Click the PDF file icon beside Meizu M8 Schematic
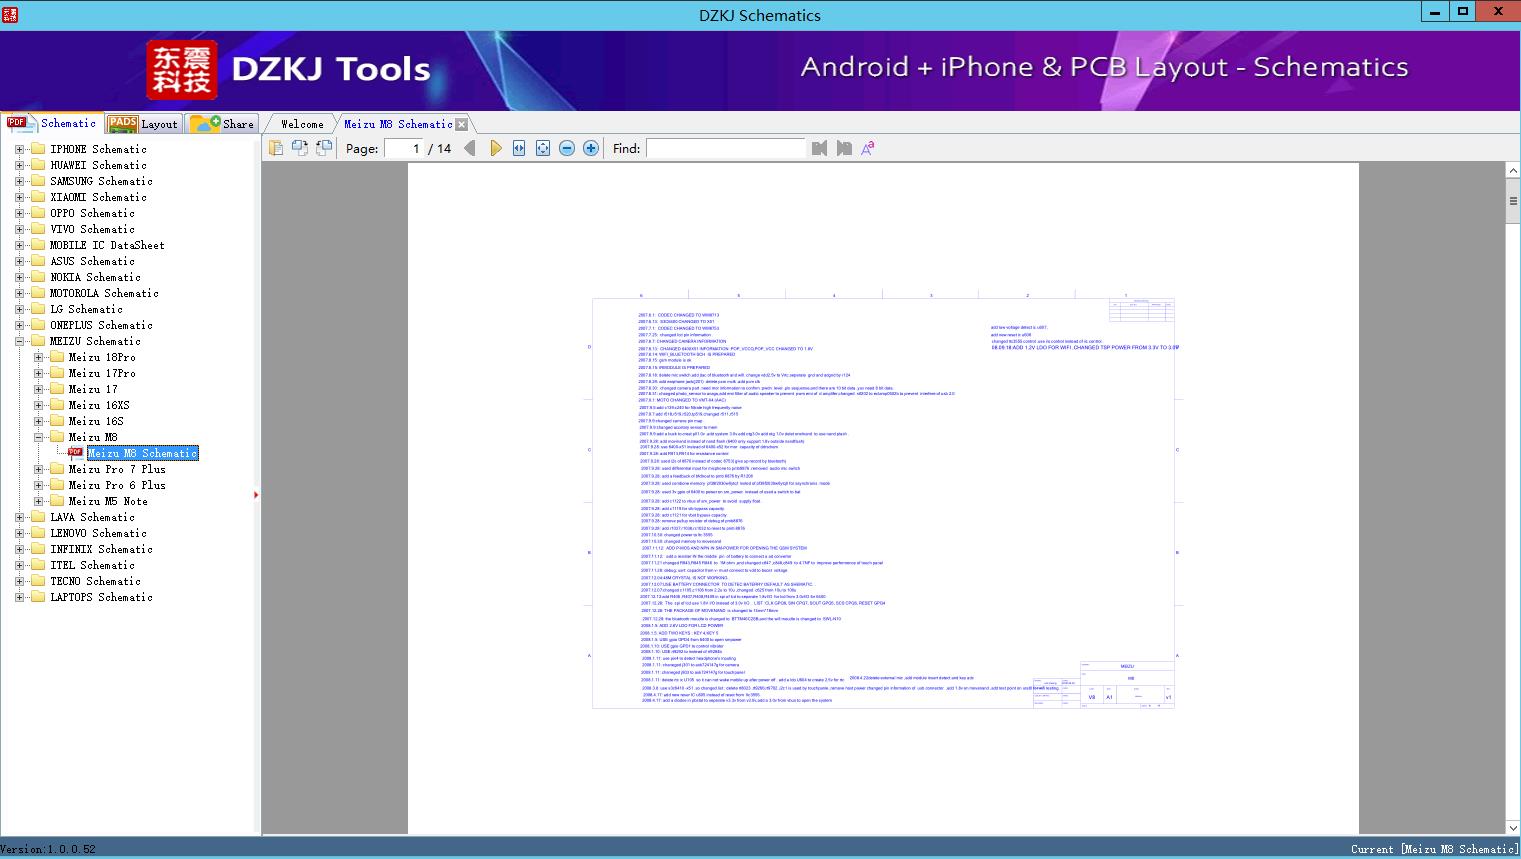The height and width of the screenshot is (859, 1521). (75, 453)
